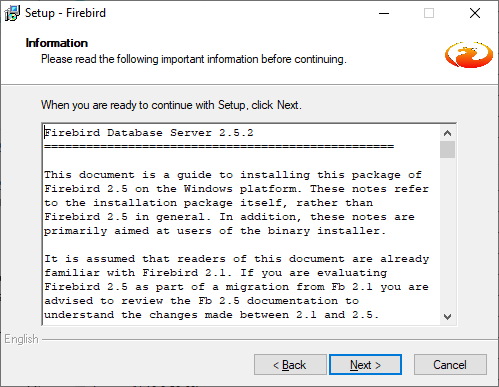Image resolution: width=499 pixels, height=387 pixels.
Task: Click the 'Information' page heading
Action: click(x=57, y=43)
